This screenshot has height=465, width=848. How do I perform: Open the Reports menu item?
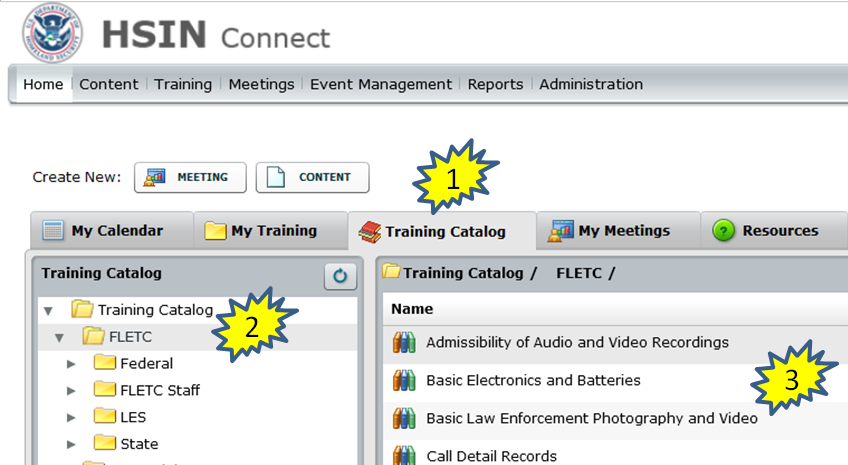[x=495, y=84]
